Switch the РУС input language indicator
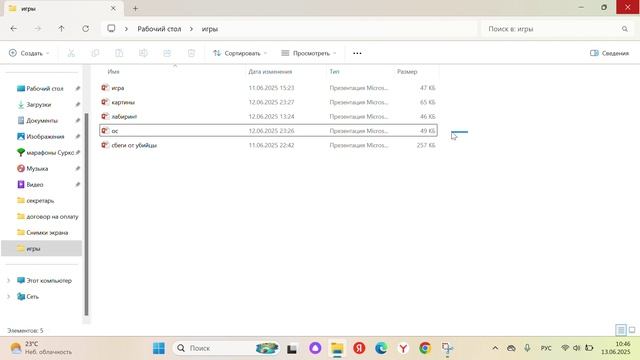This screenshot has width=640, height=360. coord(546,348)
